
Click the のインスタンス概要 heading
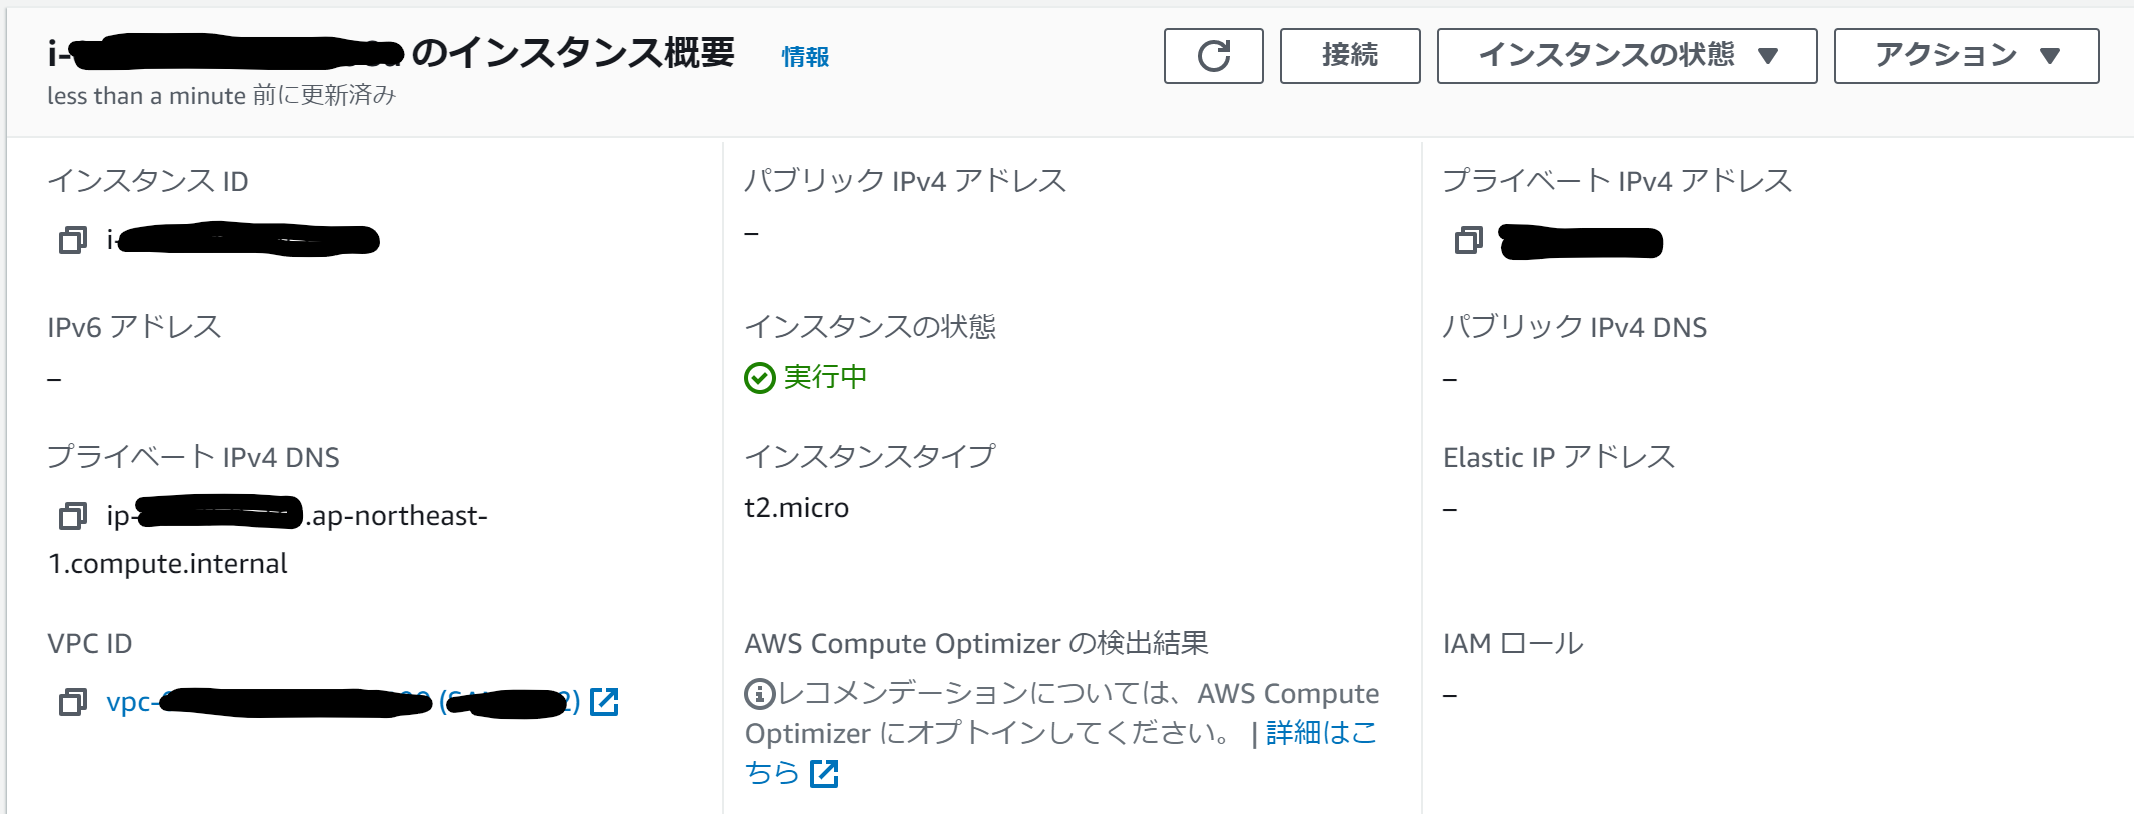[x=573, y=53]
